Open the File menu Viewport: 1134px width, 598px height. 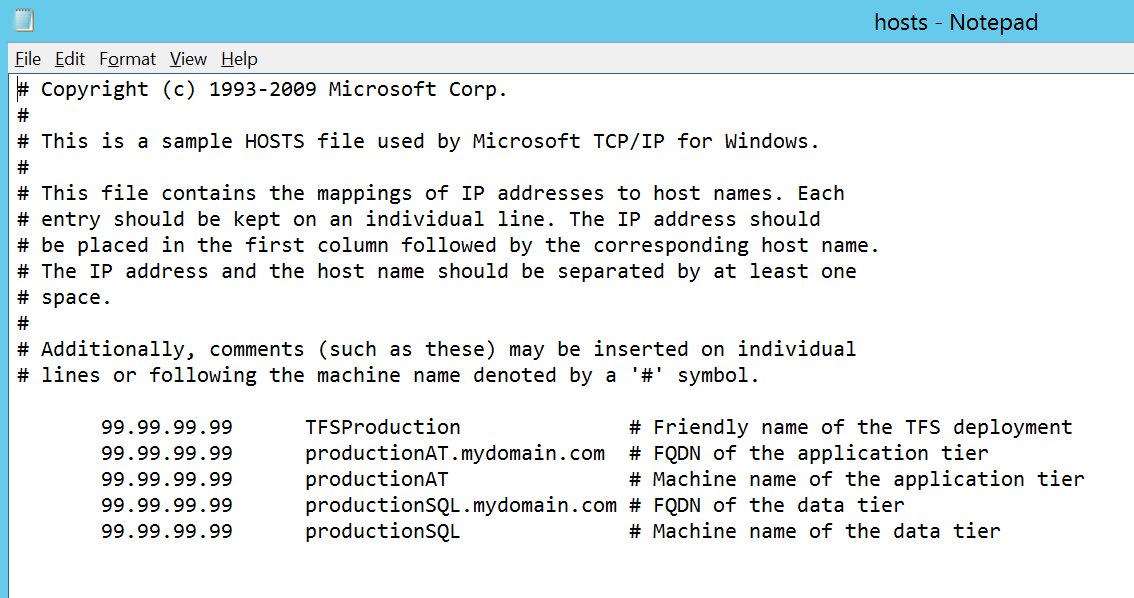pos(28,59)
